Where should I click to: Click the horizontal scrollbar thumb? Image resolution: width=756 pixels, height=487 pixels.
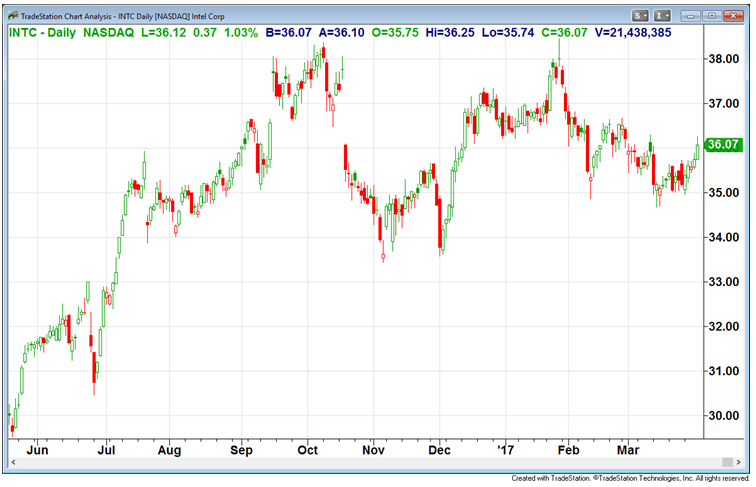pyautogui.click(x=727, y=462)
